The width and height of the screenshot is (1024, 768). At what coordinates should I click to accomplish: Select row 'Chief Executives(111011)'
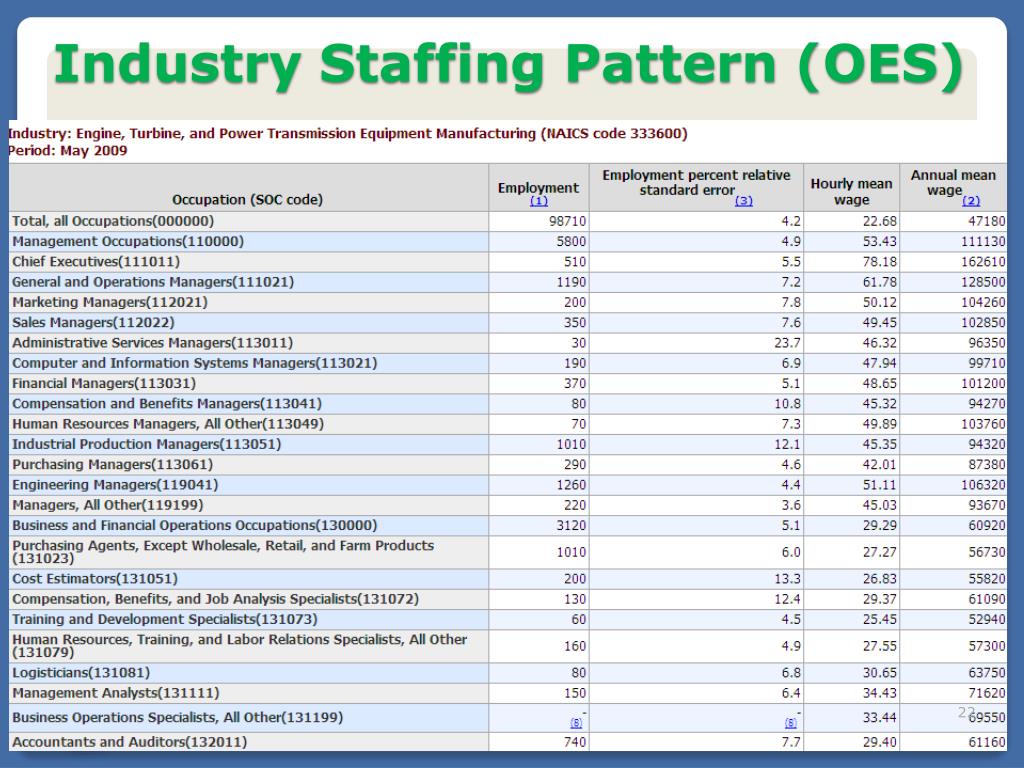[507, 262]
